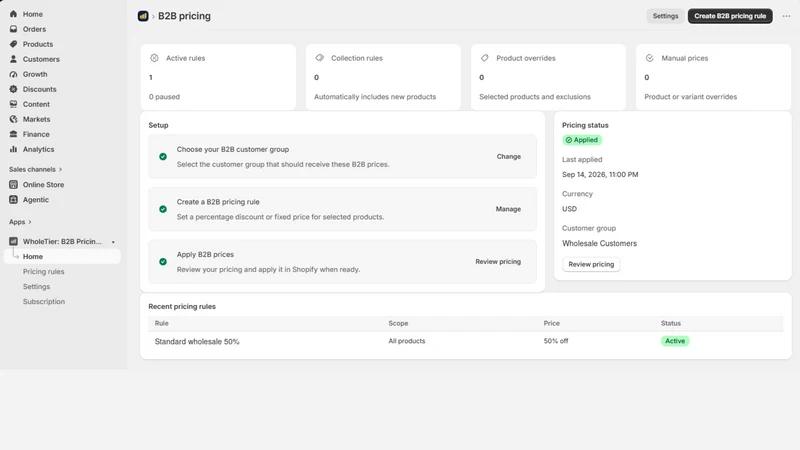Click the Markets globe icon

click(x=13, y=119)
